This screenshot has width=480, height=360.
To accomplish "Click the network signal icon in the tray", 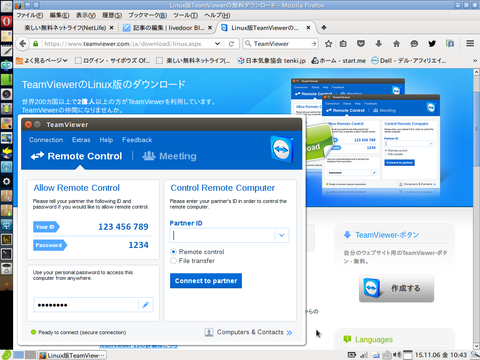I will click(x=364, y=355).
